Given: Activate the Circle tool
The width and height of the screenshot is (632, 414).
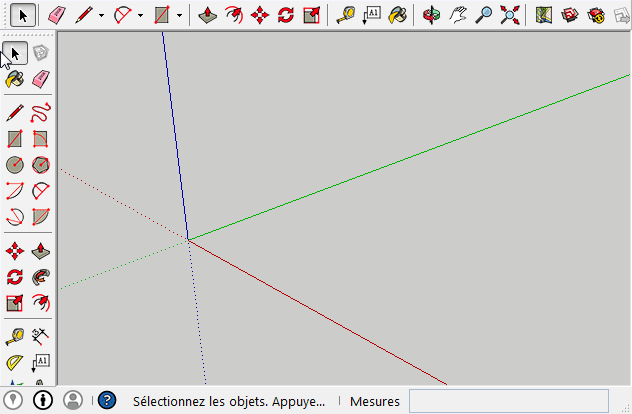Looking at the screenshot, I should tap(15, 165).
